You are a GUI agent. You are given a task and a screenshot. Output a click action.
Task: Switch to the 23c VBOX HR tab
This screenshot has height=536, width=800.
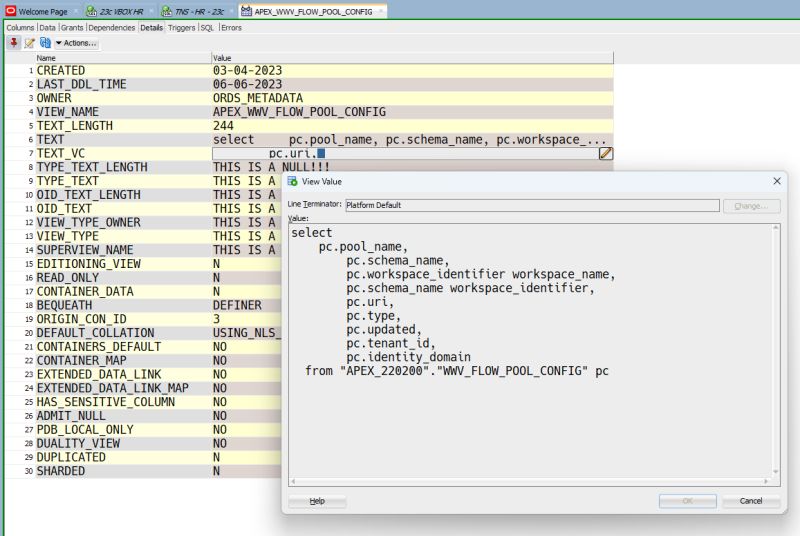click(121, 11)
